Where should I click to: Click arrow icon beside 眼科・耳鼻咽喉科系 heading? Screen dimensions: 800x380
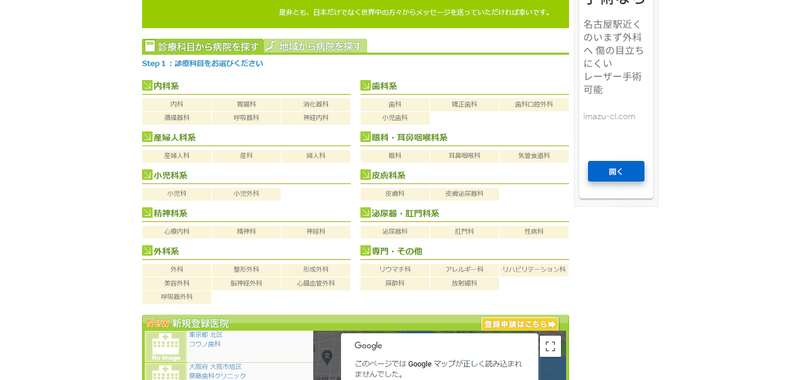point(365,137)
